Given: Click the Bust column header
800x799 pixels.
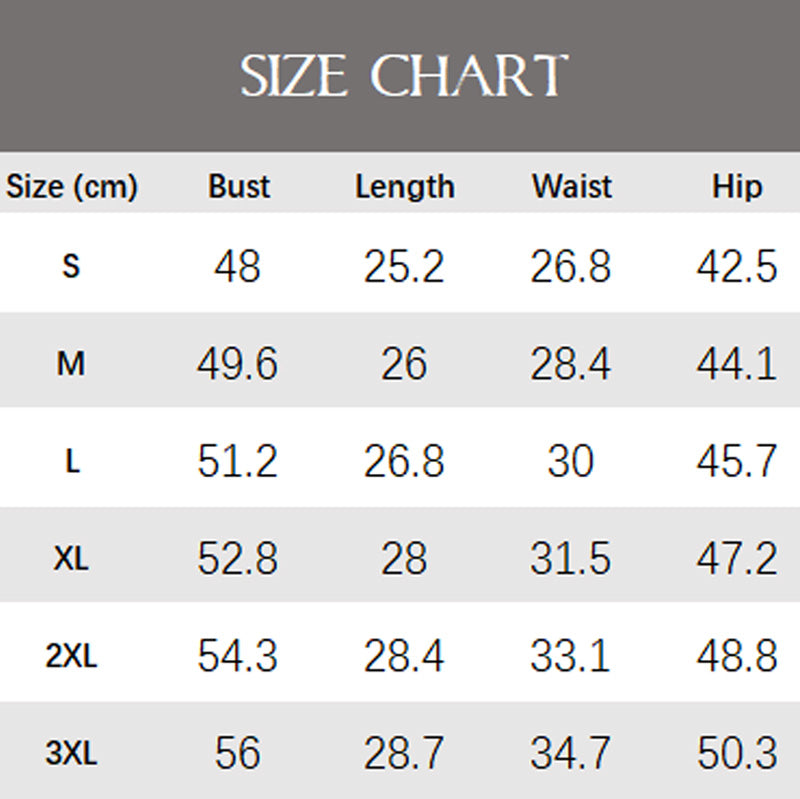Looking at the screenshot, I should [x=239, y=186].
